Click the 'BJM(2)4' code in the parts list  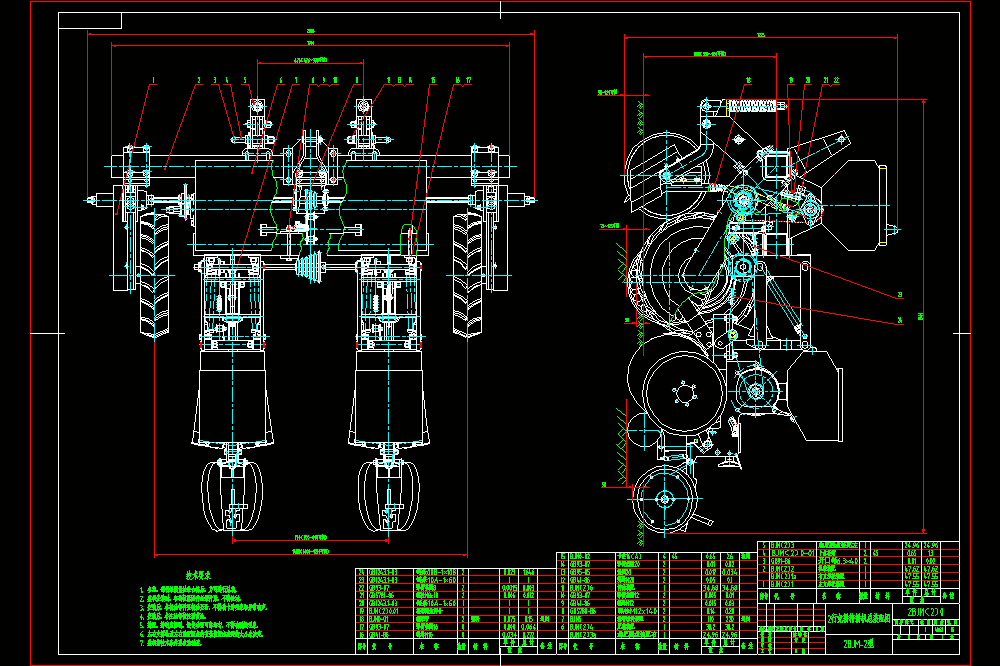click(582, 627)
